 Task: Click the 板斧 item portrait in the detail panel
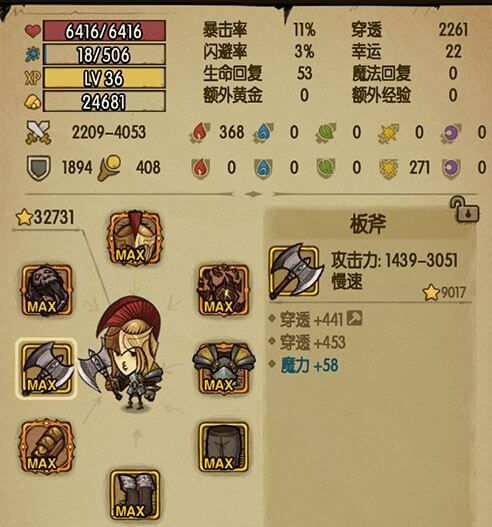296,271
